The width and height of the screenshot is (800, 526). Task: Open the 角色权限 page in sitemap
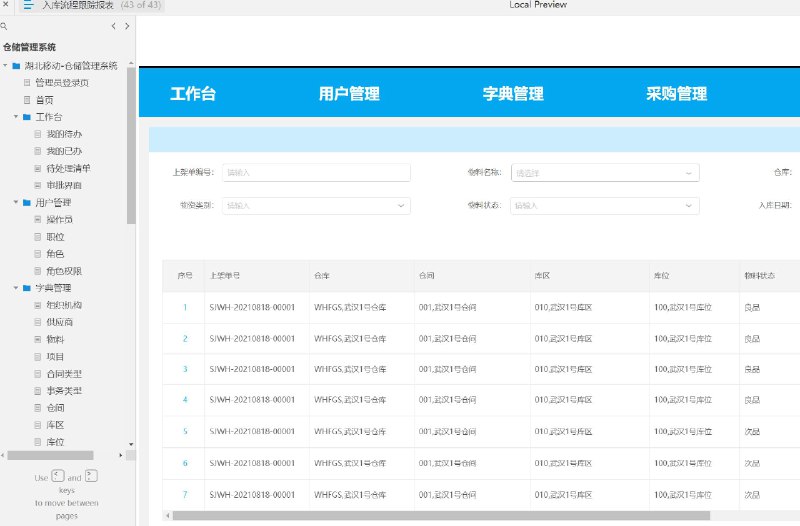pos(64,271)
